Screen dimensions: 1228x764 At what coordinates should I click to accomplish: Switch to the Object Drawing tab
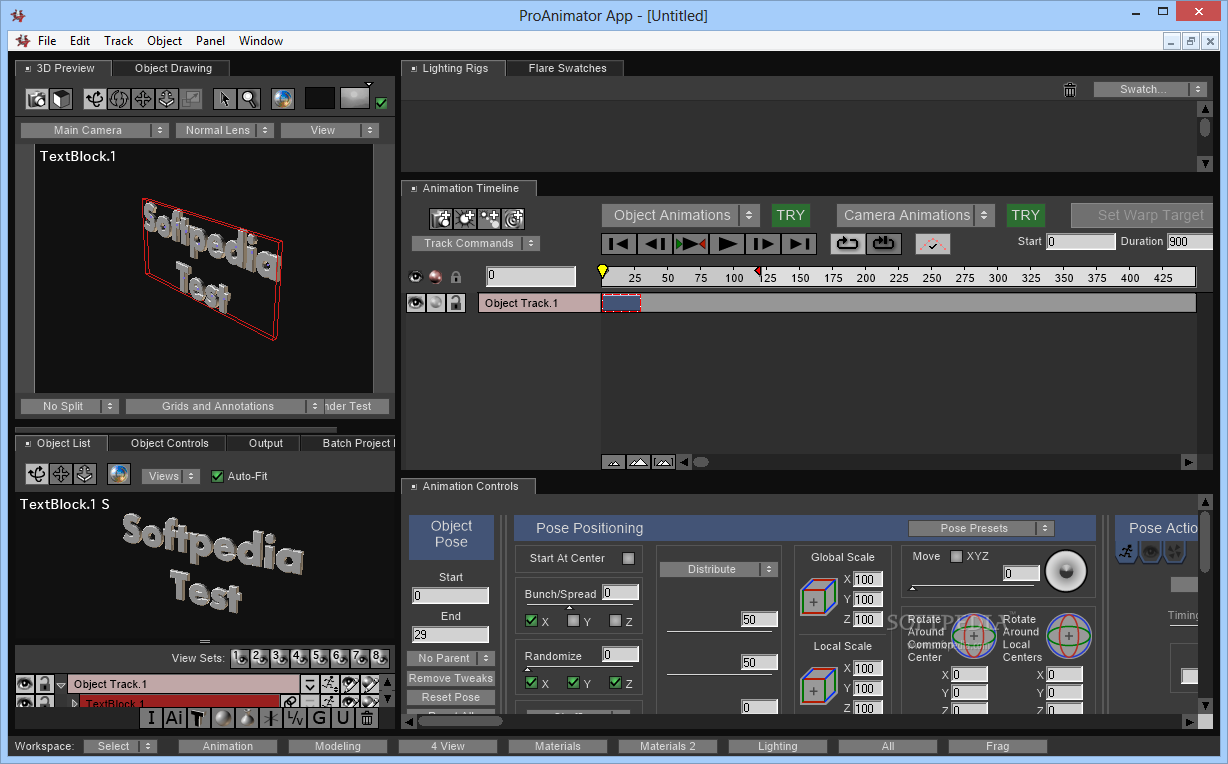point(173,68)
